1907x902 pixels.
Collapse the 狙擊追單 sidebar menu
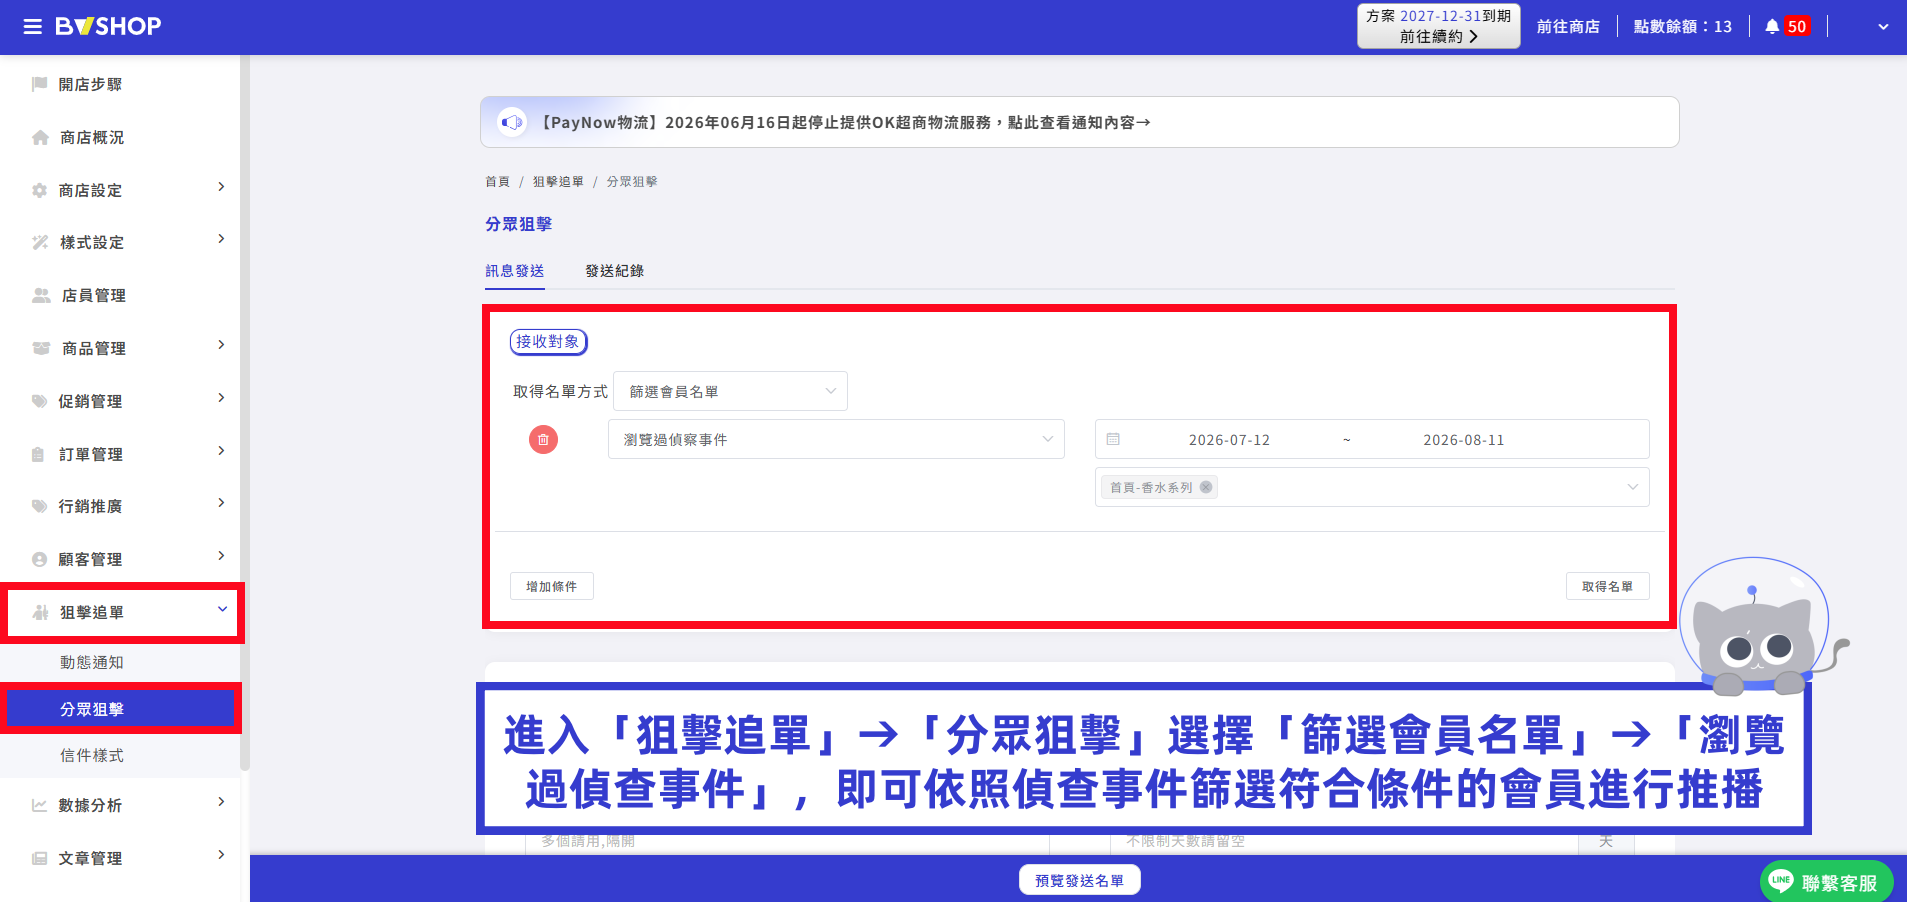(222, 609)
